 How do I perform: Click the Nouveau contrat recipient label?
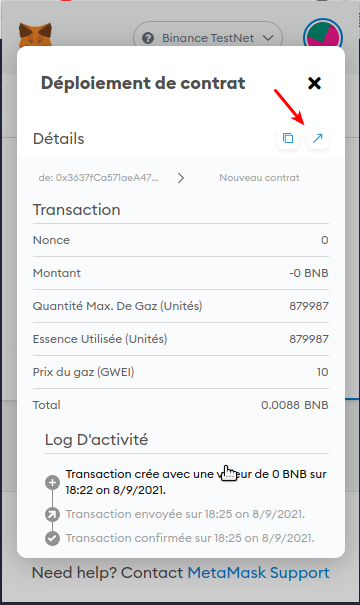point(259,177)
